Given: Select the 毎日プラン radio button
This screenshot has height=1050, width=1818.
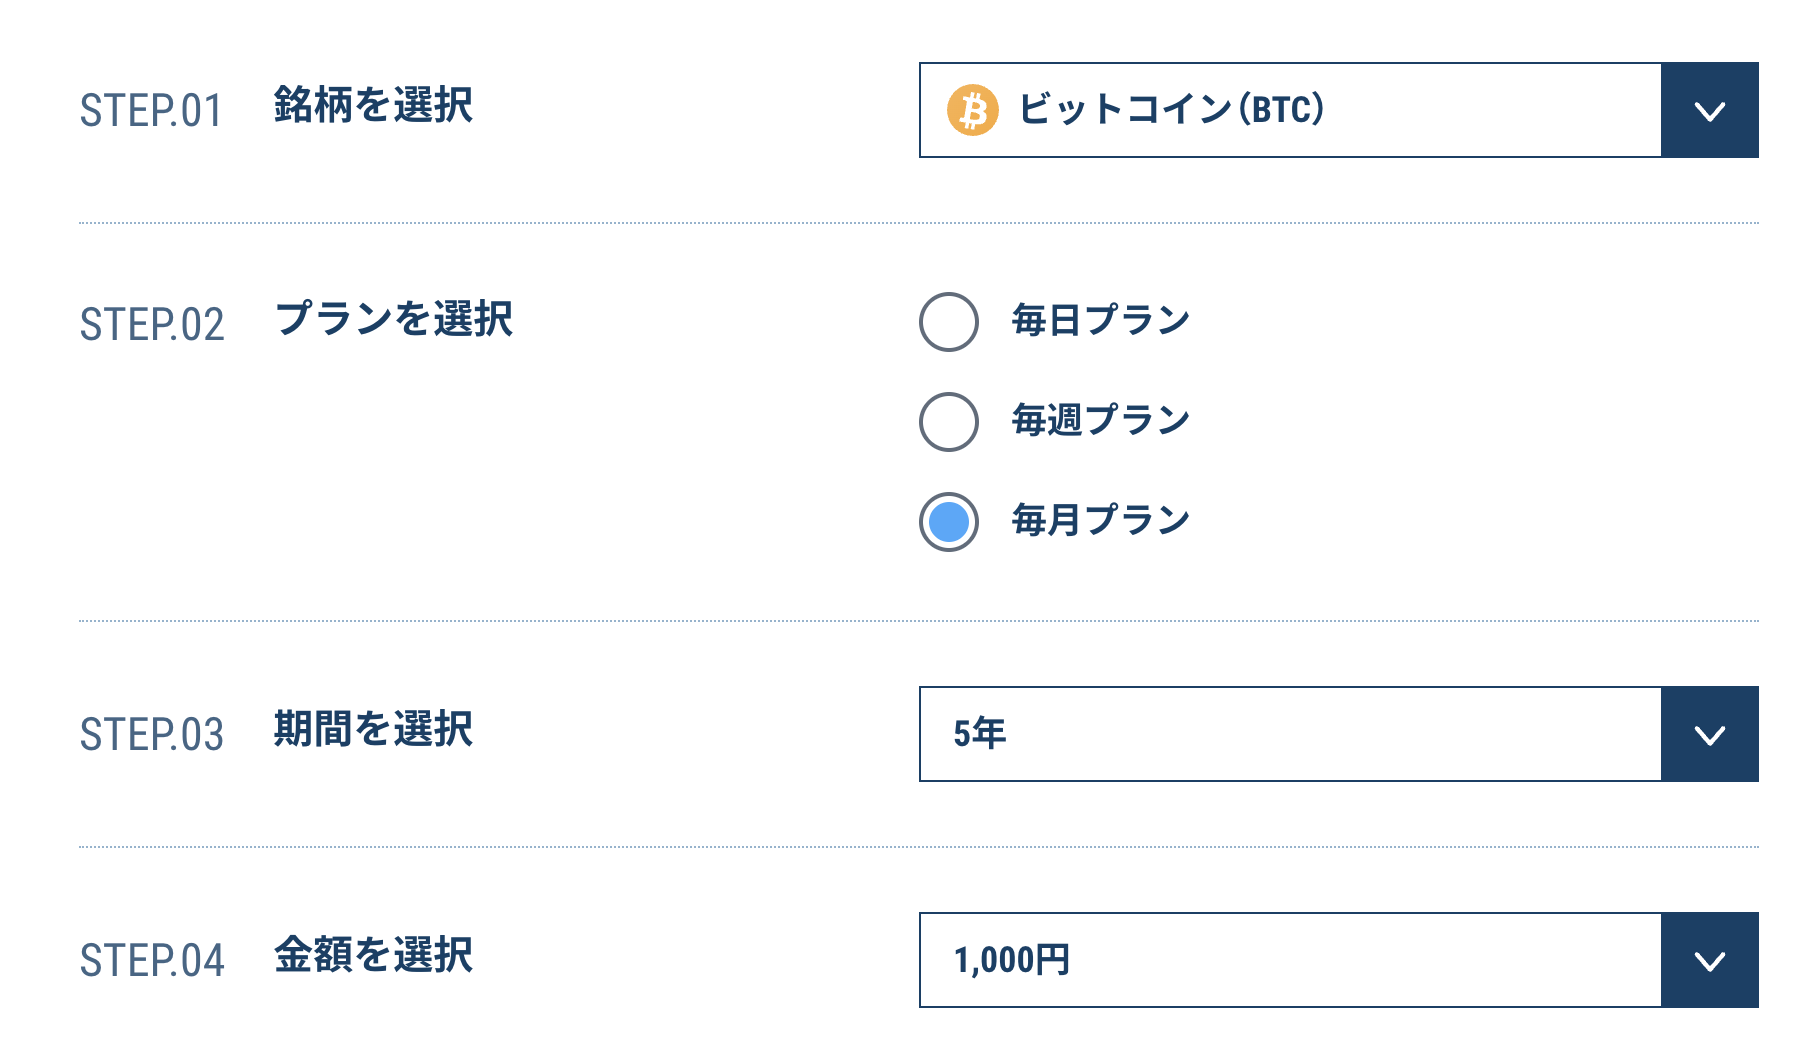Looking at the screenshot, I should (x=948, y=322).
